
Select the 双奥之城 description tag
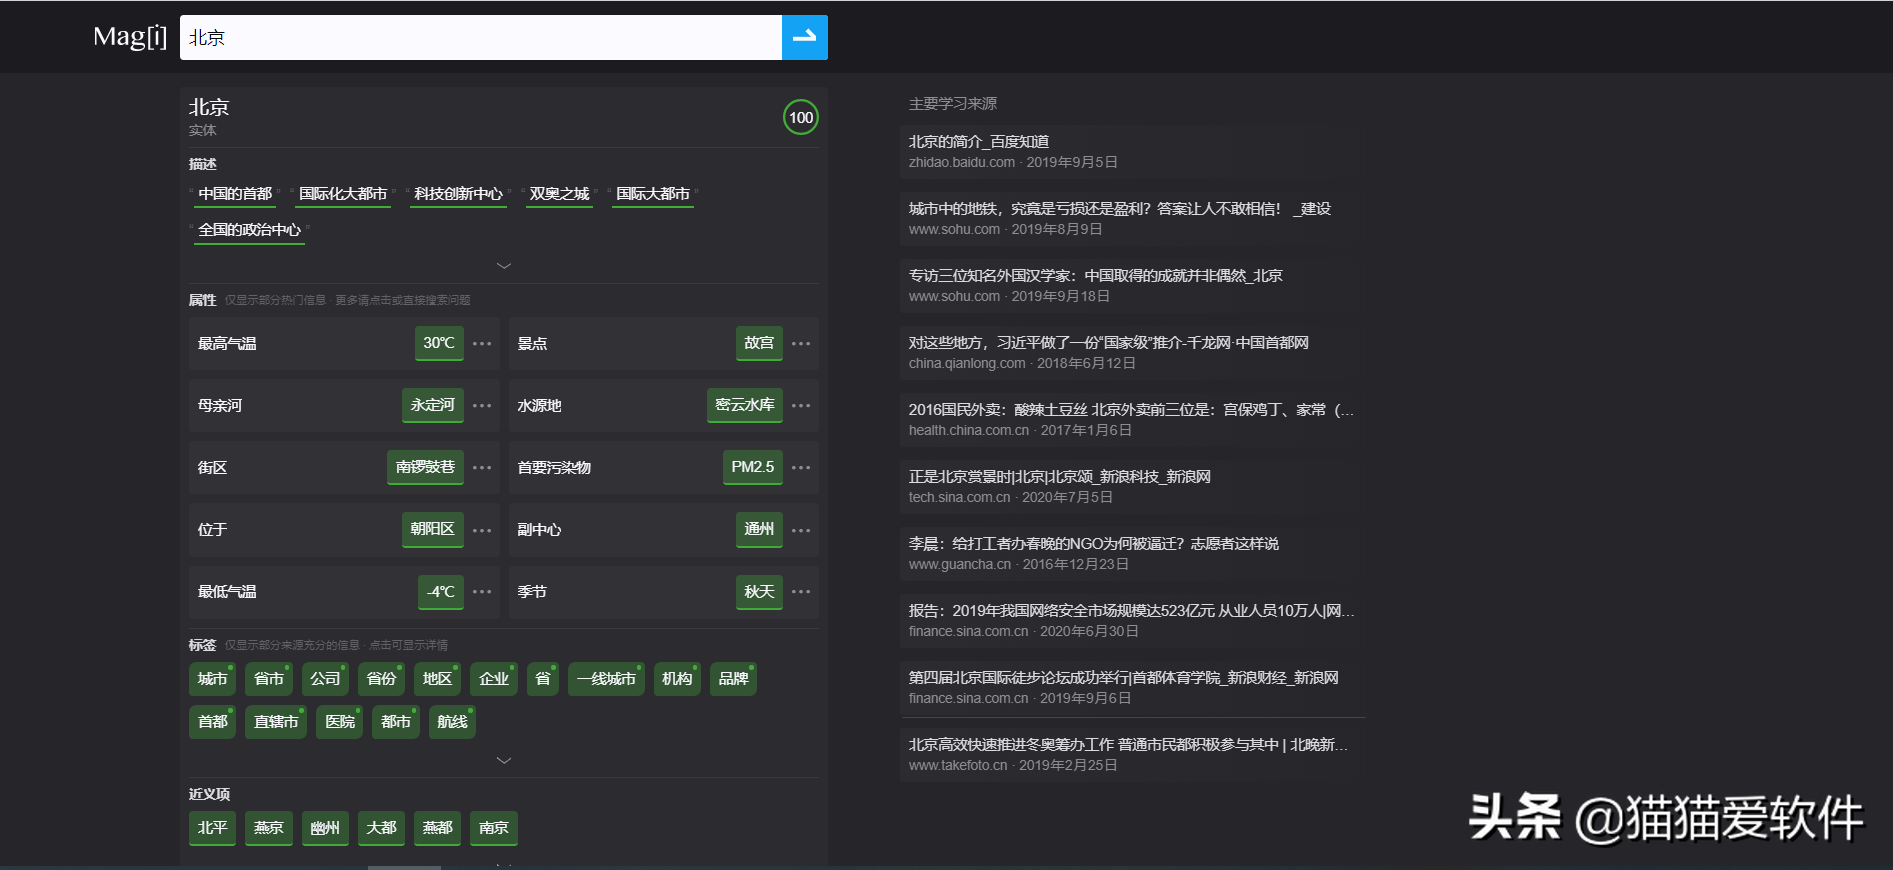click(x=559, y=194)
